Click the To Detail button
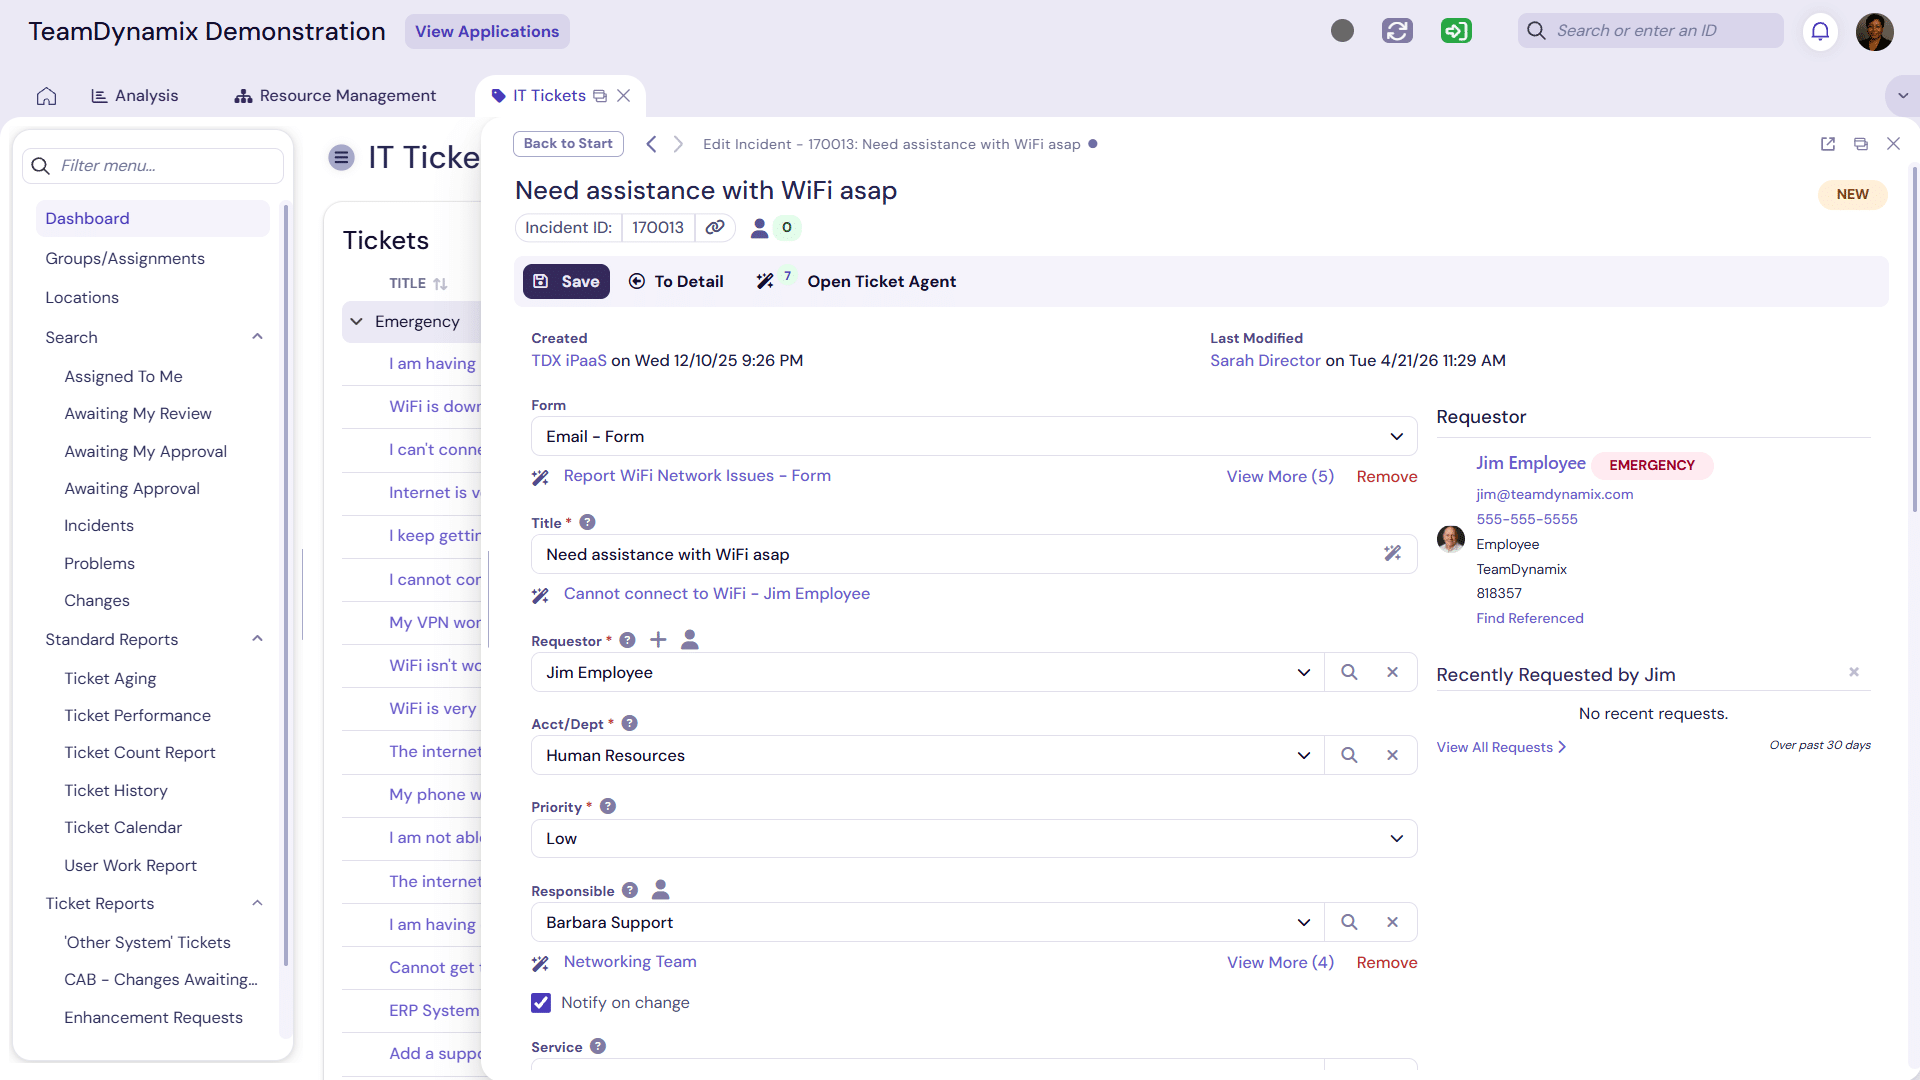Image resolution: width=1920 pixels, height=1080 pixels. pyautogui.click(x=676, y=282)
